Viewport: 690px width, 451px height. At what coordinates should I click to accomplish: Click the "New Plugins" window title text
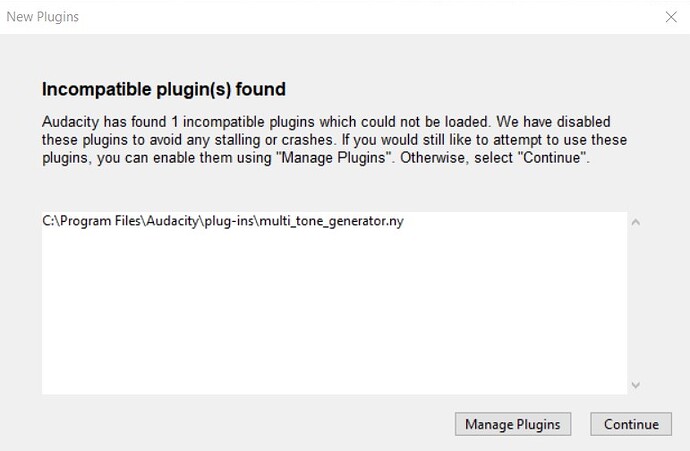pos(43,17)
